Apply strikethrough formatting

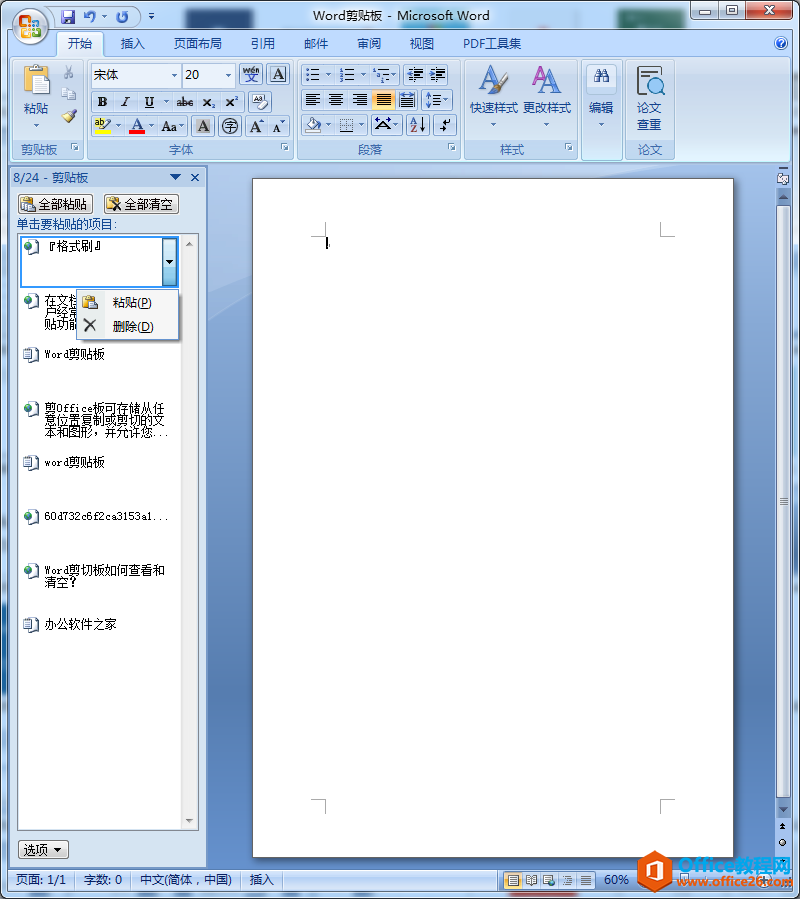coord(185,102)
